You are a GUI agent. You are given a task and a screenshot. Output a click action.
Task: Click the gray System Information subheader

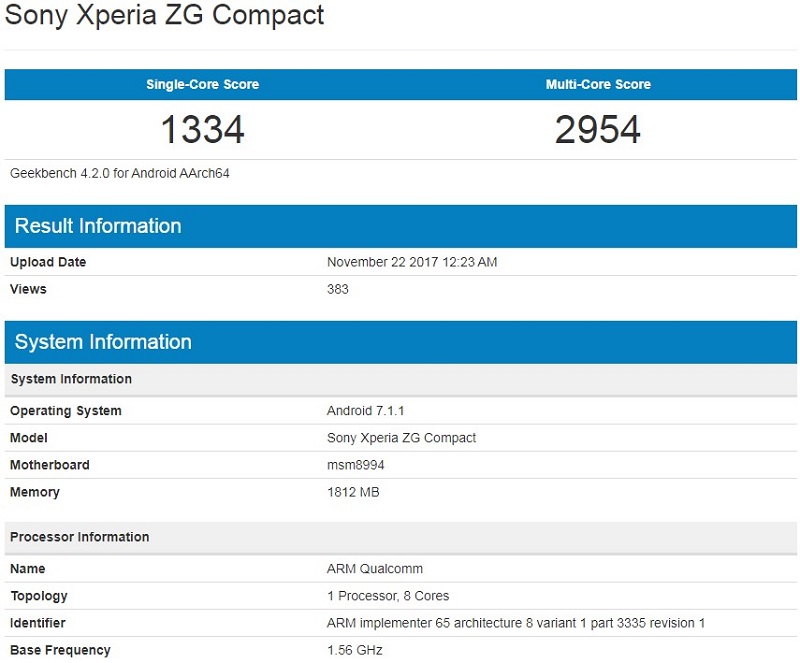point(71,379)
